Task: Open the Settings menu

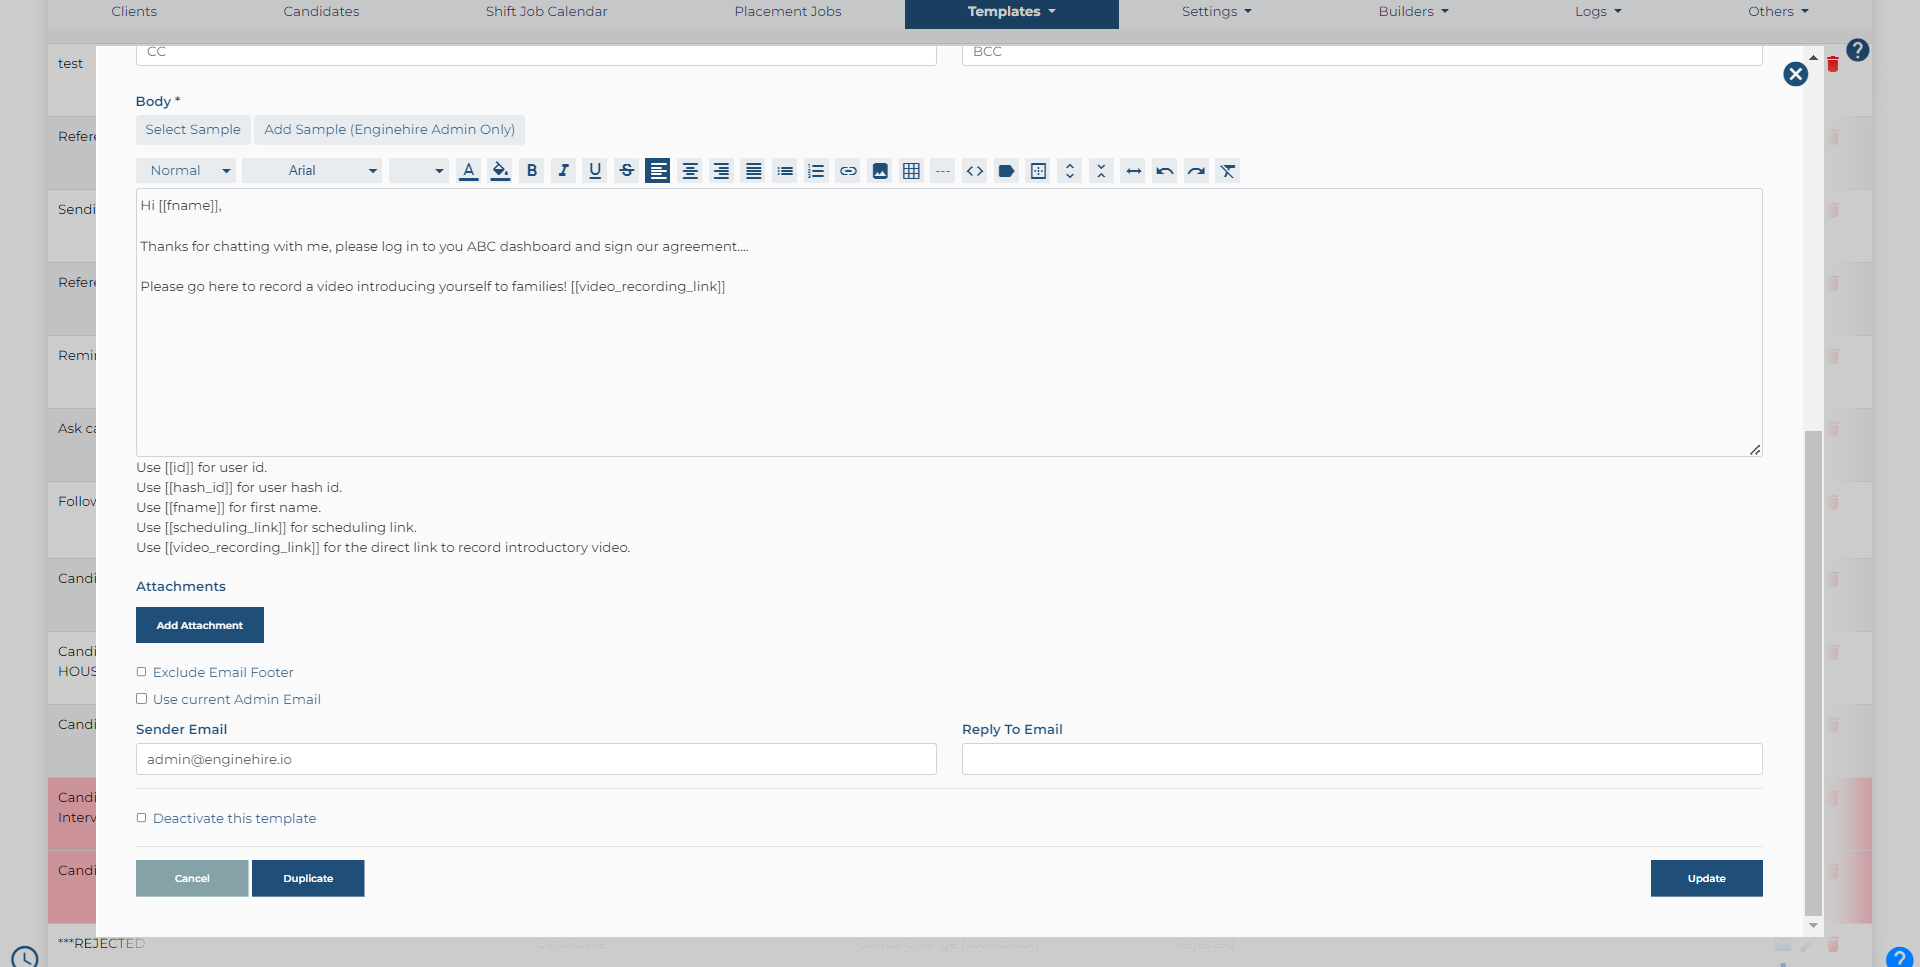Action: (x=1216, y=12)
